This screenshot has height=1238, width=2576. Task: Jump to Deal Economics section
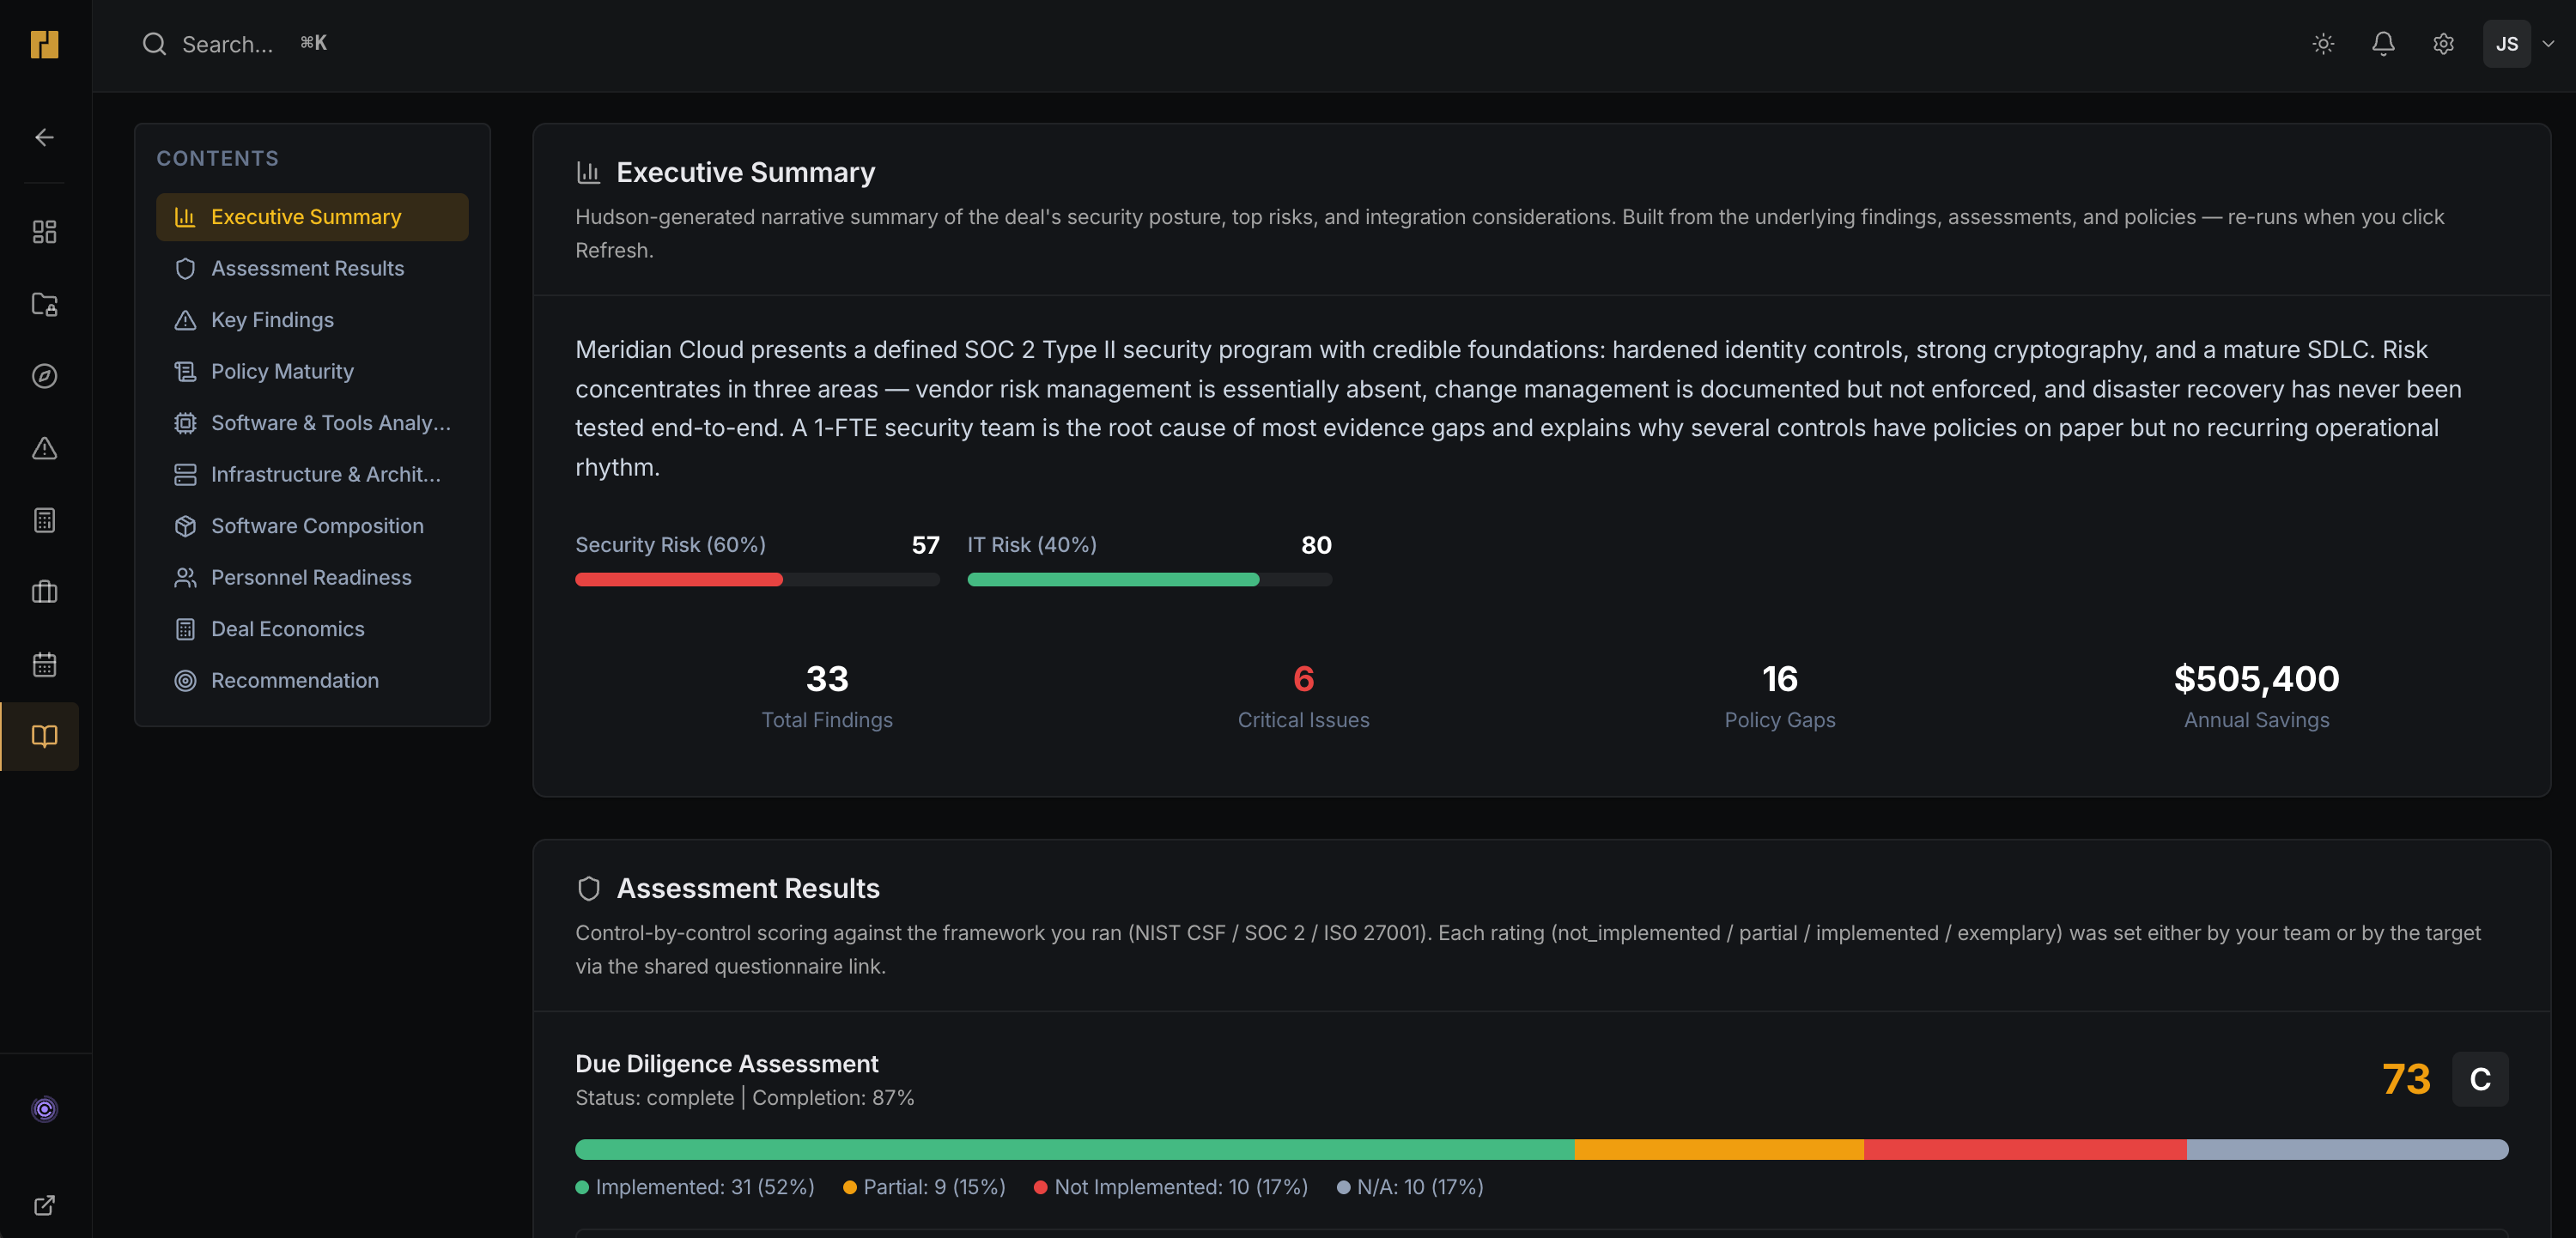[x=312, y=629]
